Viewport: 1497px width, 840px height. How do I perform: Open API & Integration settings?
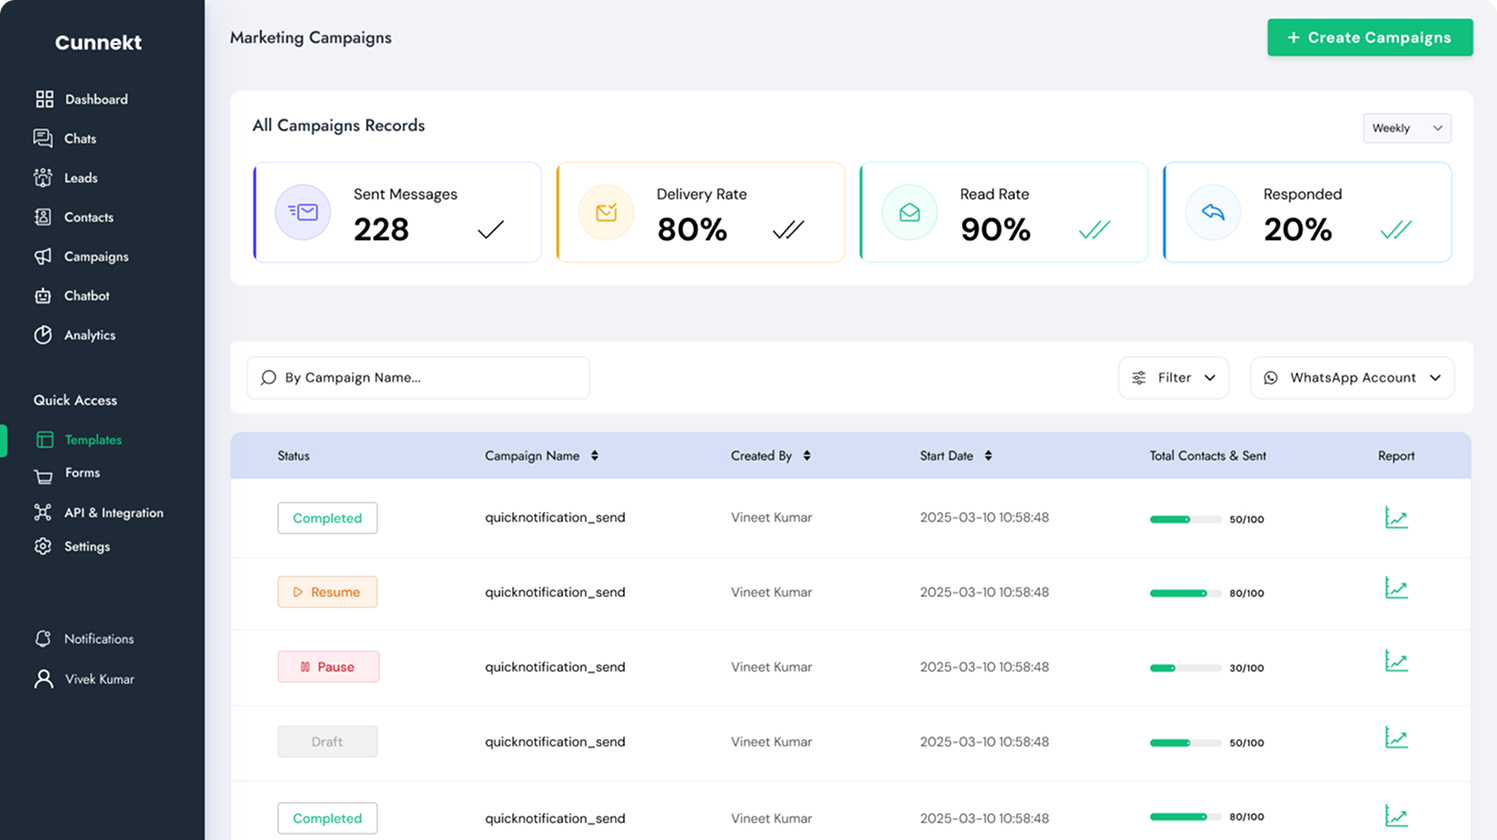113,512
